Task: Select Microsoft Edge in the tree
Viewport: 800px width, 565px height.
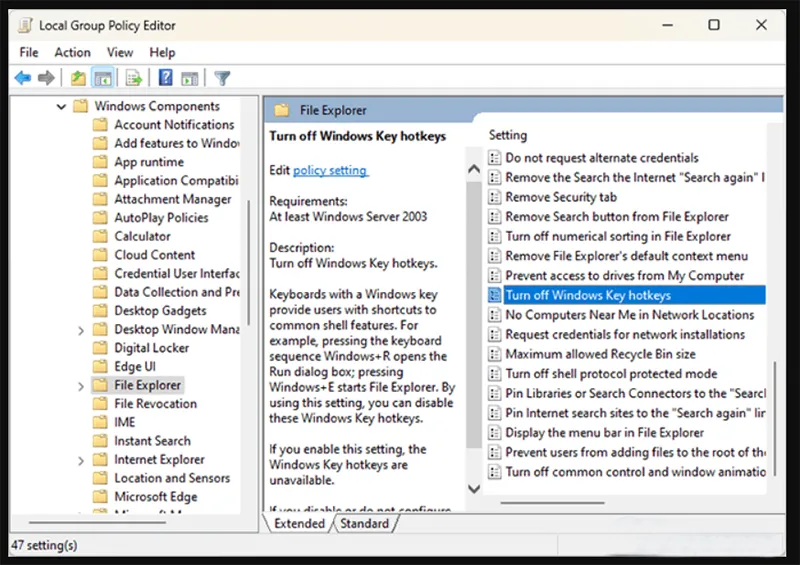Action: click(156, 496)
